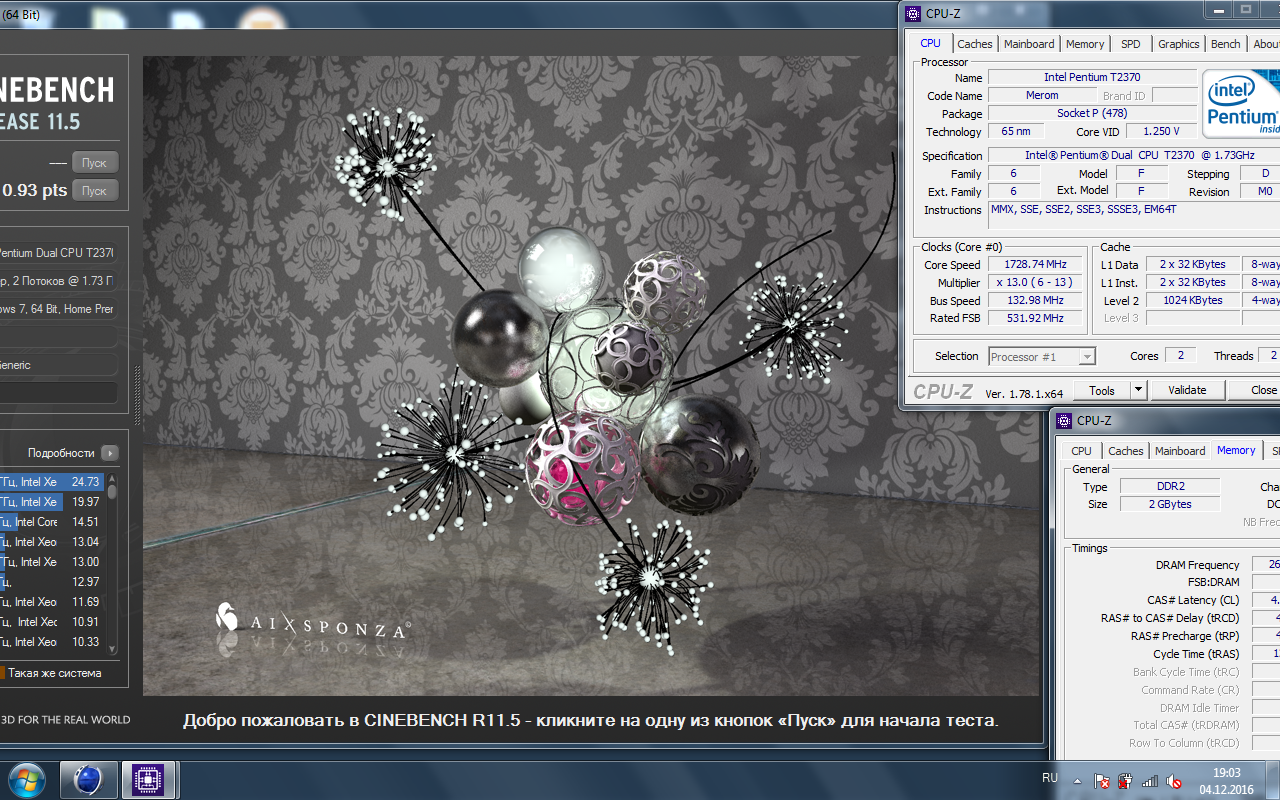Click the memory Type value DDR2
The width and height of the screenshot is (1280, 800).
(x=1169, y=486)
